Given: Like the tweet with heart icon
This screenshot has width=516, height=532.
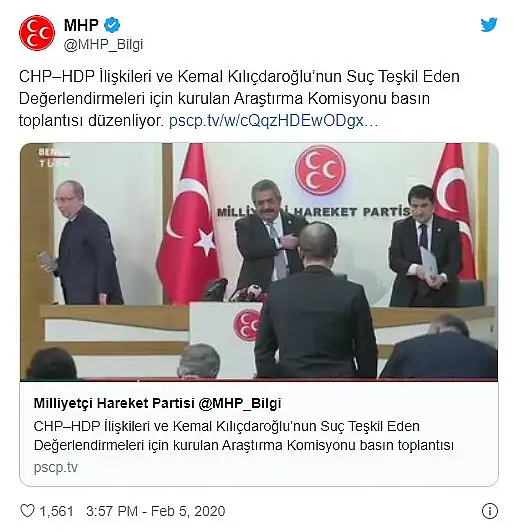Looking at the screenshot, I should [27, 511].
